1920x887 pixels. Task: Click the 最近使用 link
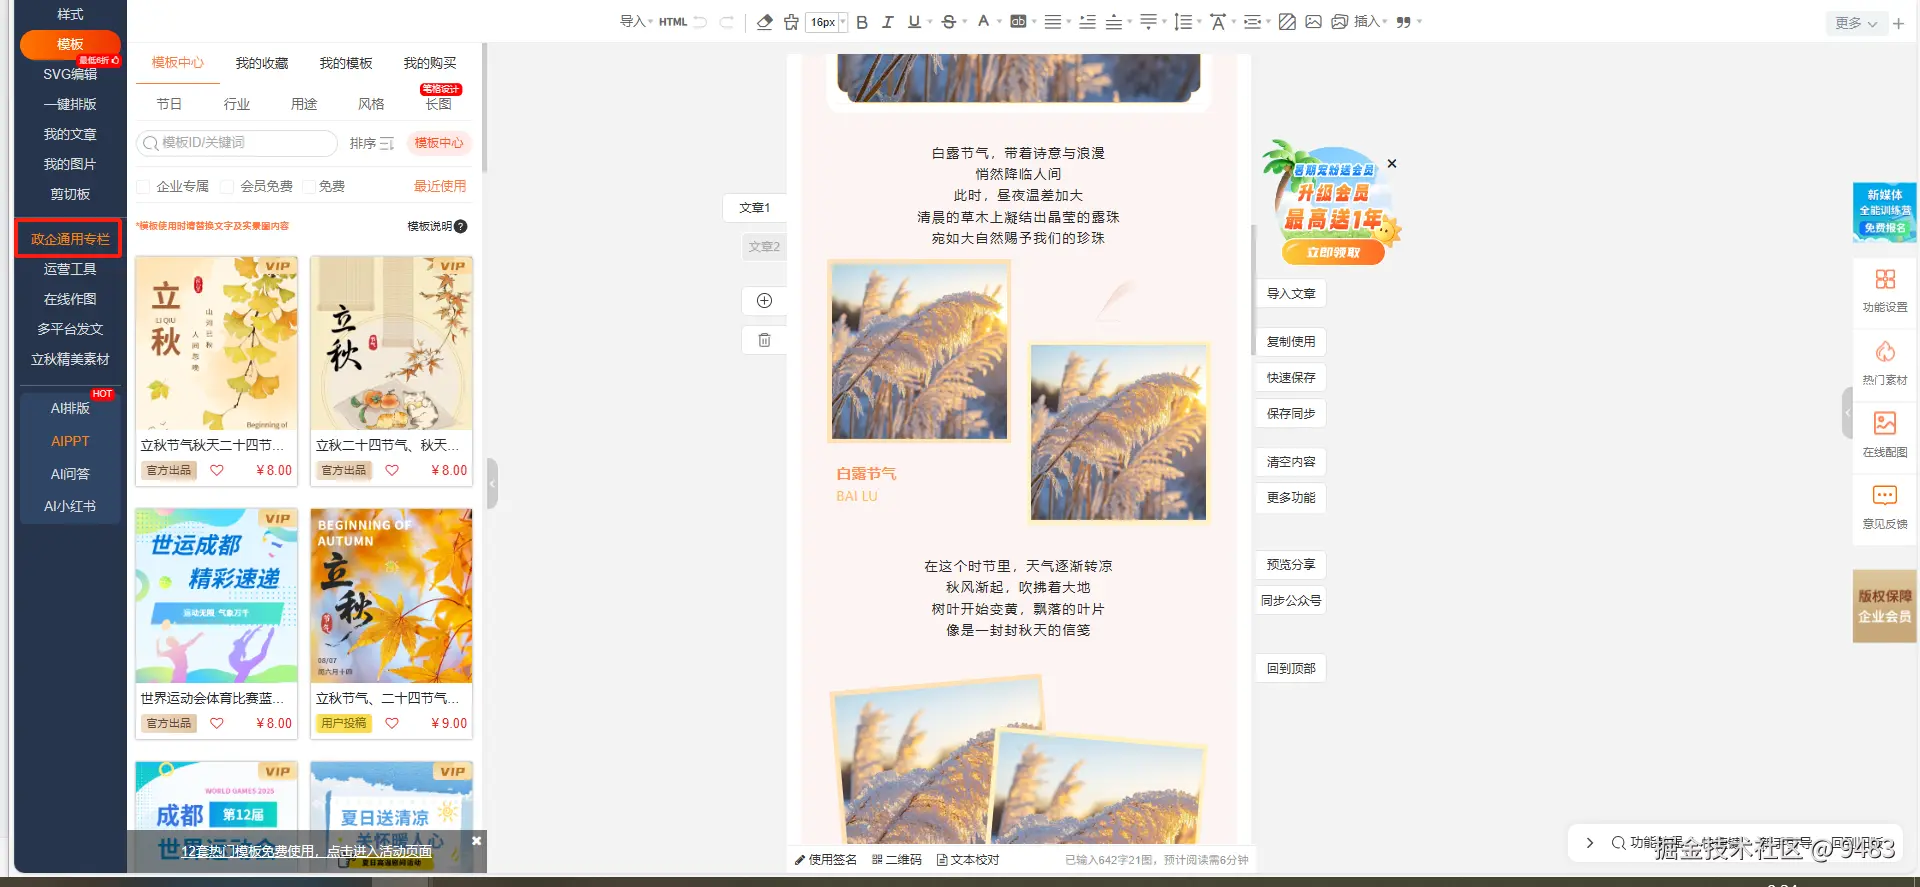440,186
